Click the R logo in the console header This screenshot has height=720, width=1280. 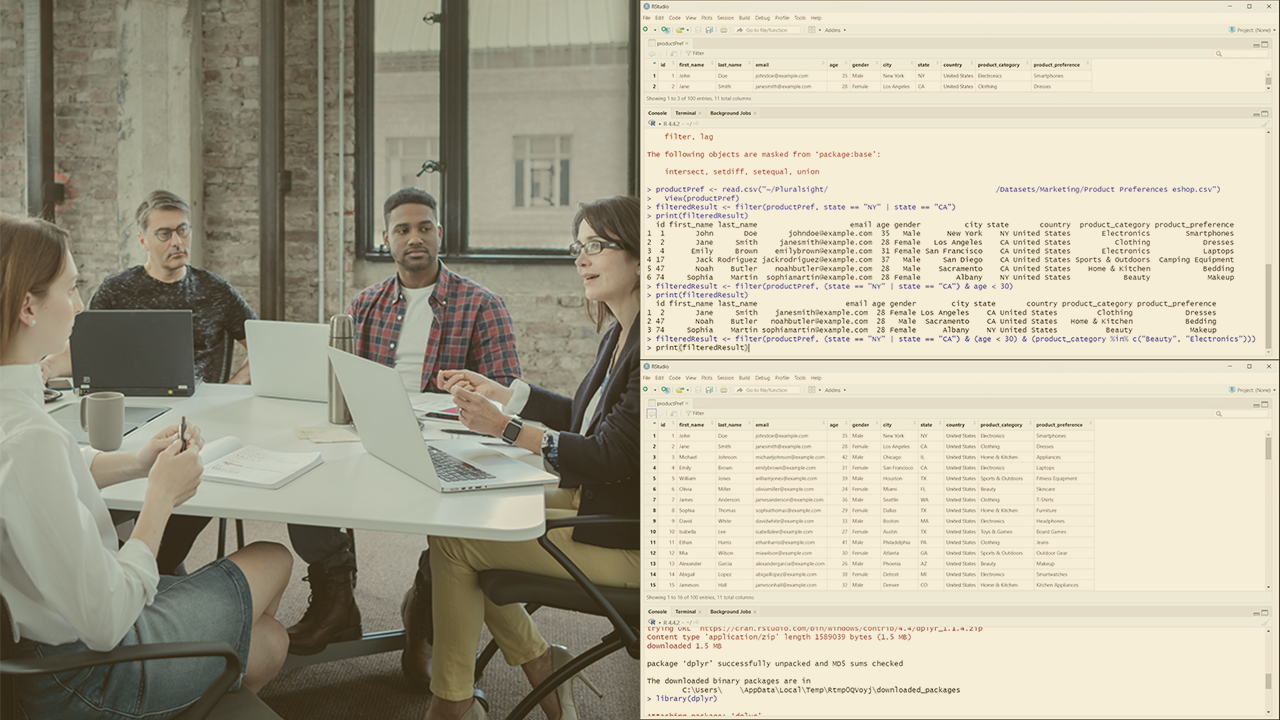pos(651,123)
